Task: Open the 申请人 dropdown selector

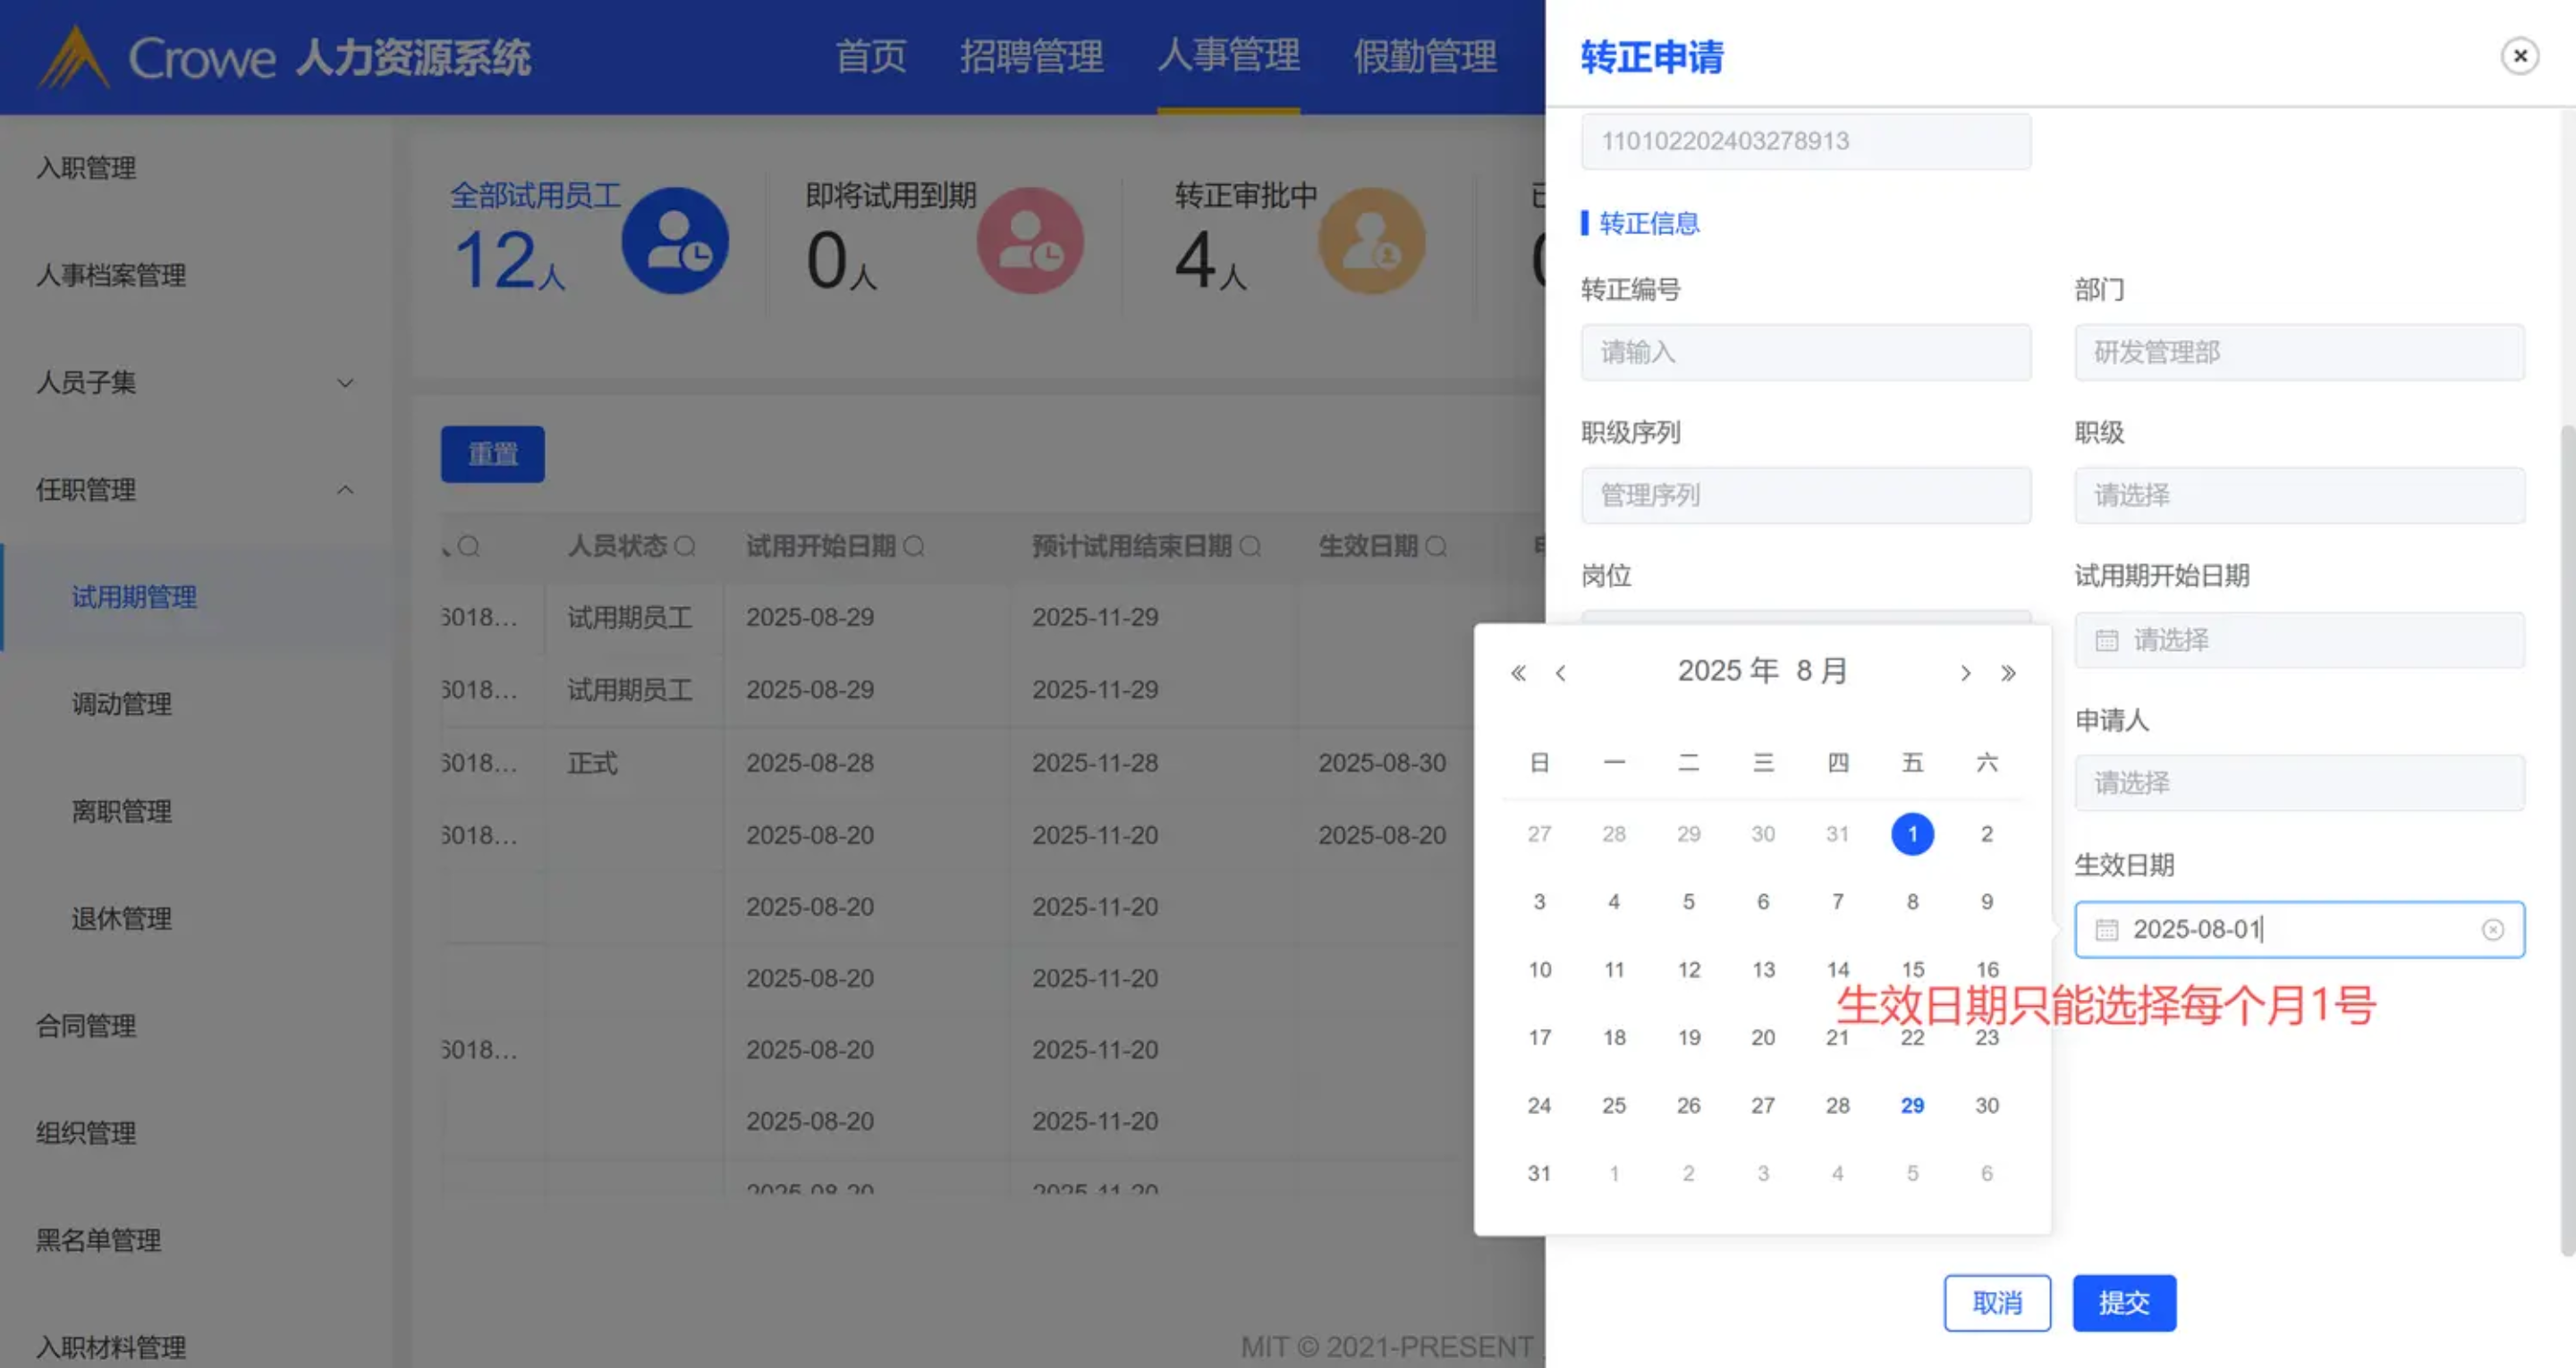Action: [x=2298, y=783]
